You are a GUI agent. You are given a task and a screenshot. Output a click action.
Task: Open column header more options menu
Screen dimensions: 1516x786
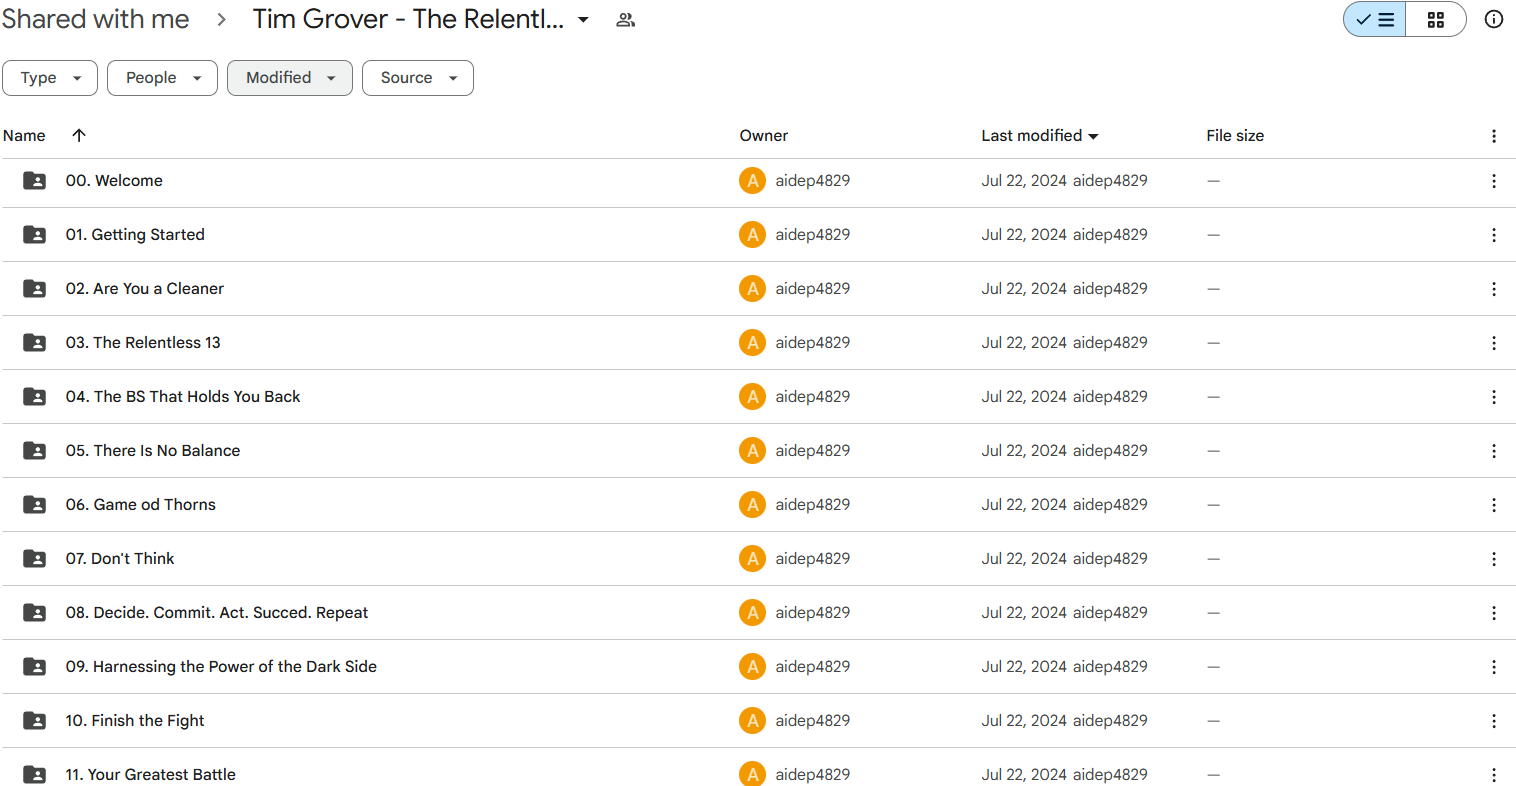tap(1494, 136)
